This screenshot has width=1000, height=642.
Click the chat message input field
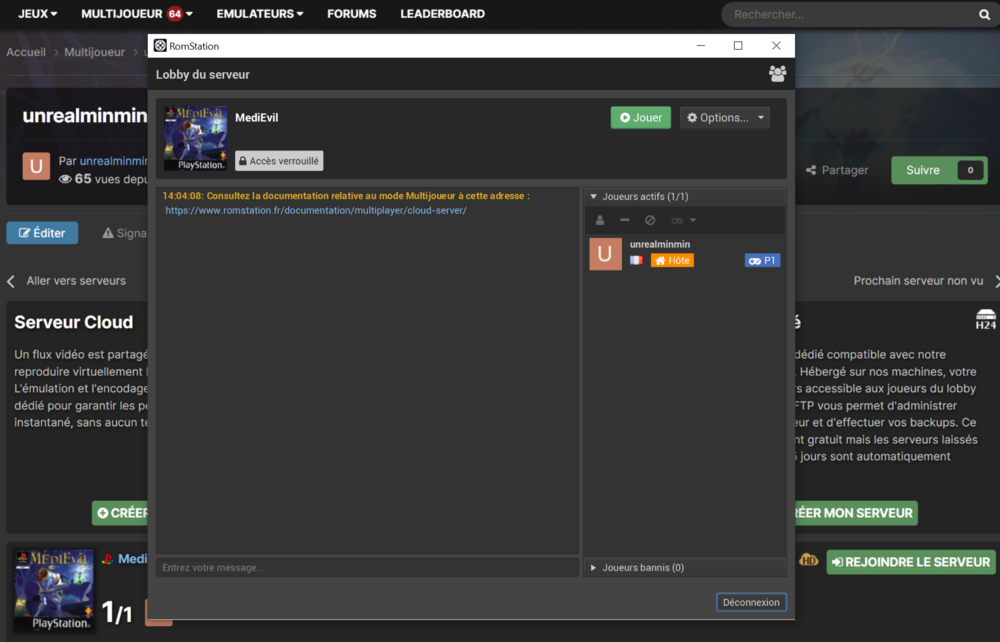tap(367, 568)
